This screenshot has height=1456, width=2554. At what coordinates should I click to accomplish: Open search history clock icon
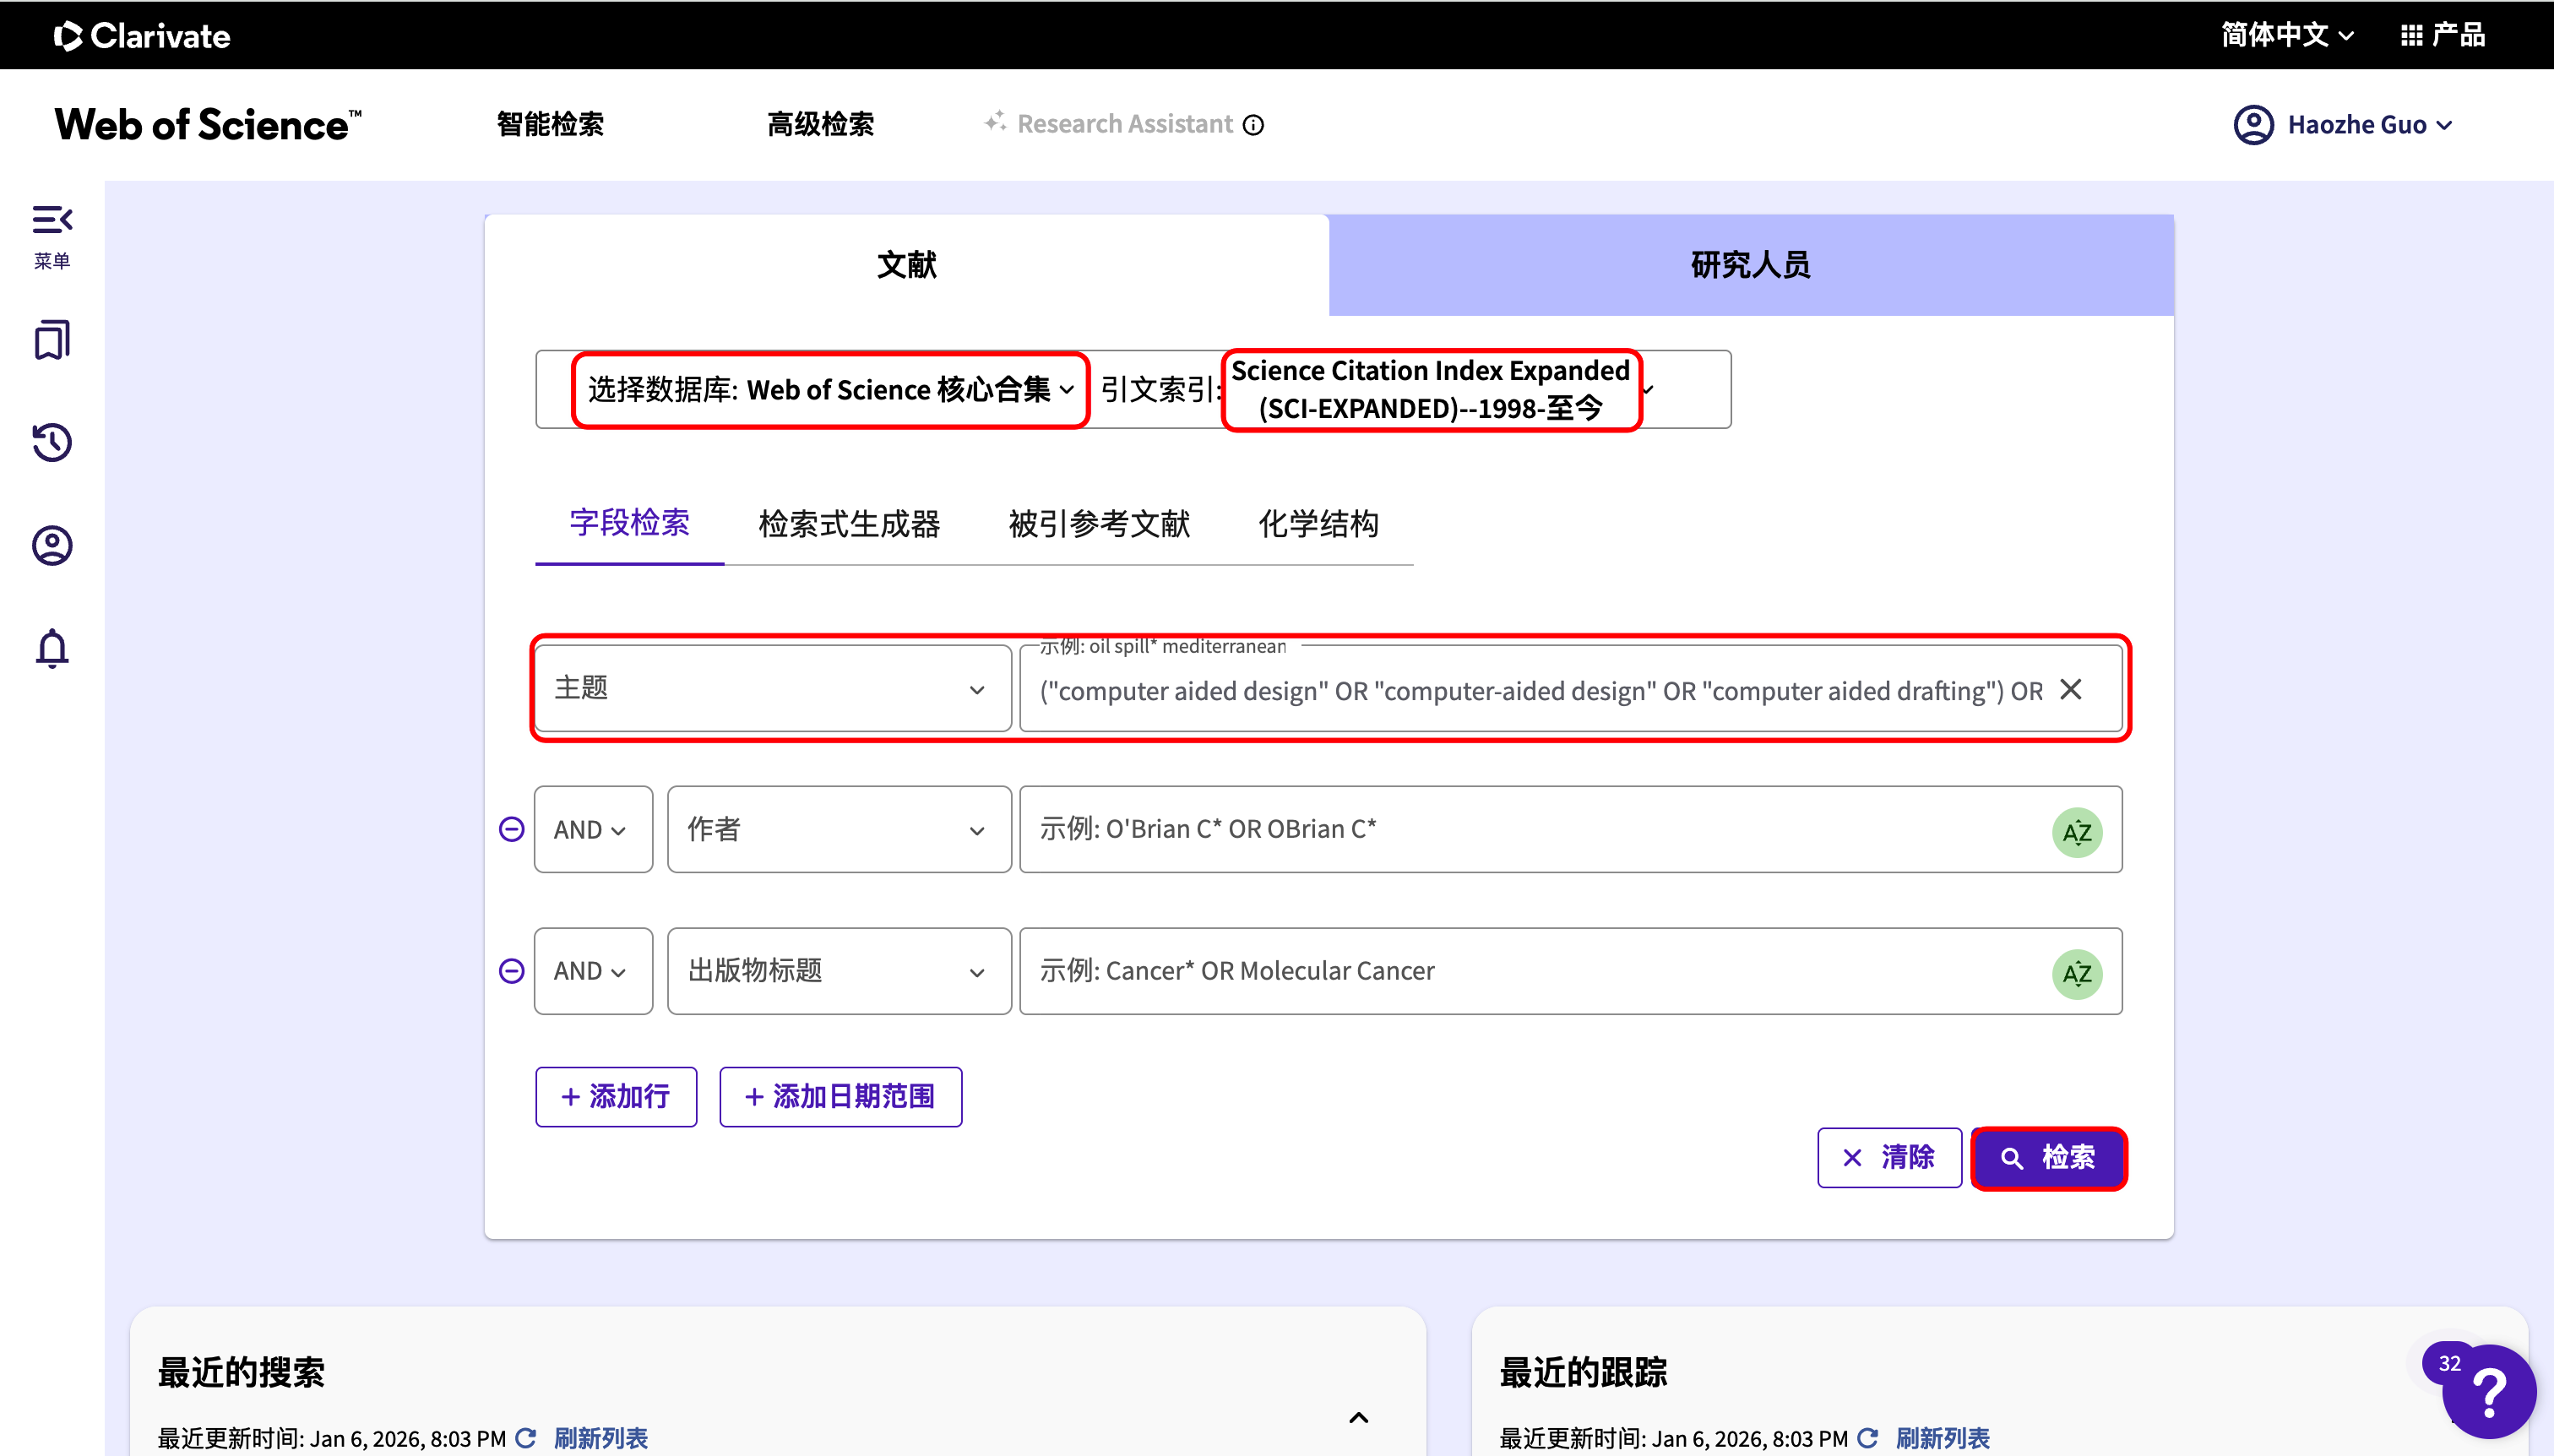52,443
